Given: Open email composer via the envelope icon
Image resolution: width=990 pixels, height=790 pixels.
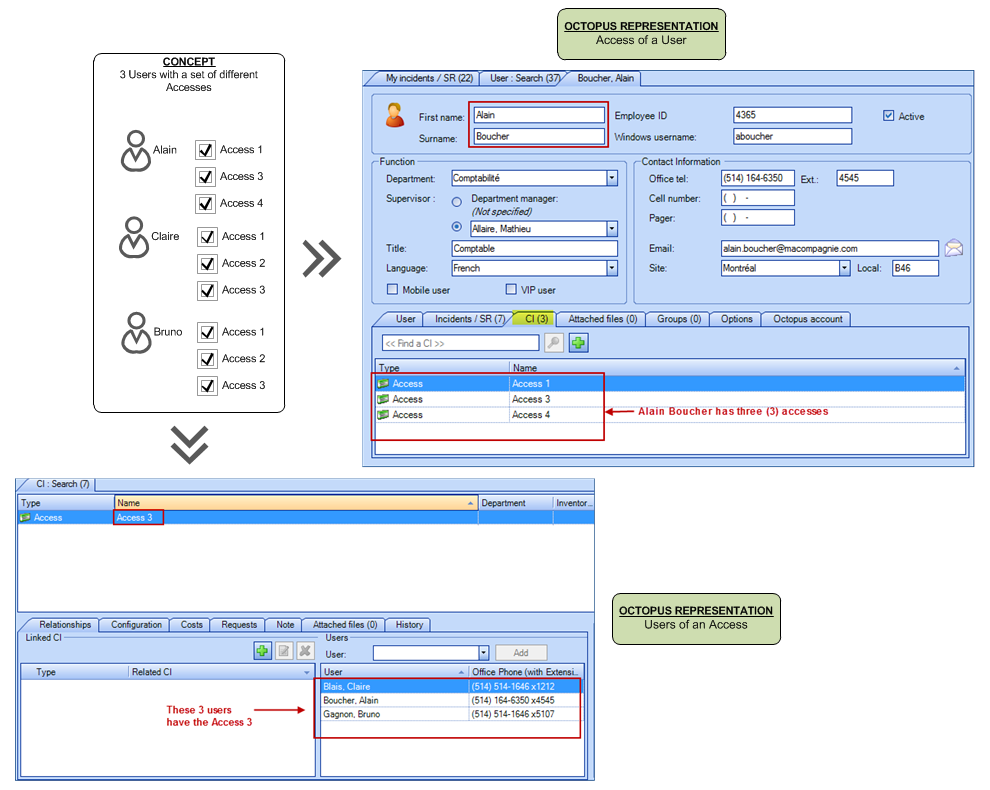Looking at the screenshot, I should 954,248.
